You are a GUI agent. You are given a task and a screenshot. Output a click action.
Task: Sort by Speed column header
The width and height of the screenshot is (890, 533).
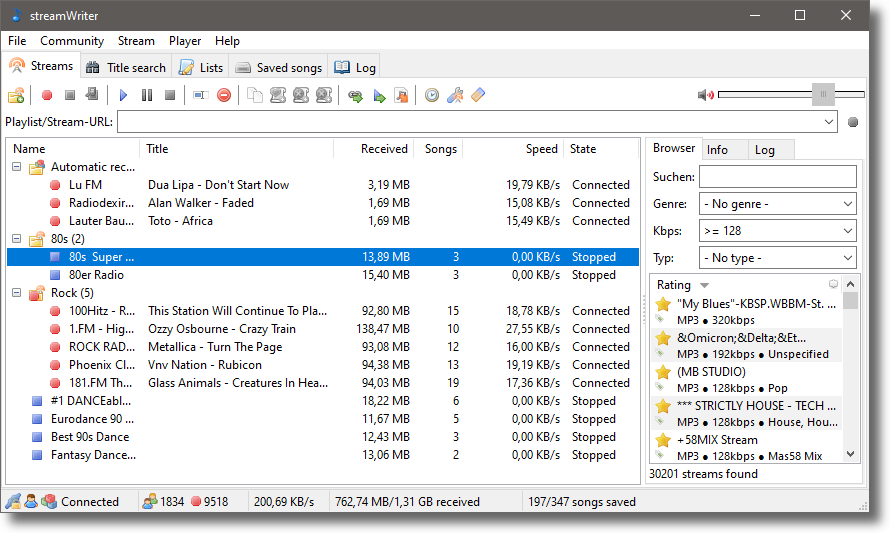point(513,149)
